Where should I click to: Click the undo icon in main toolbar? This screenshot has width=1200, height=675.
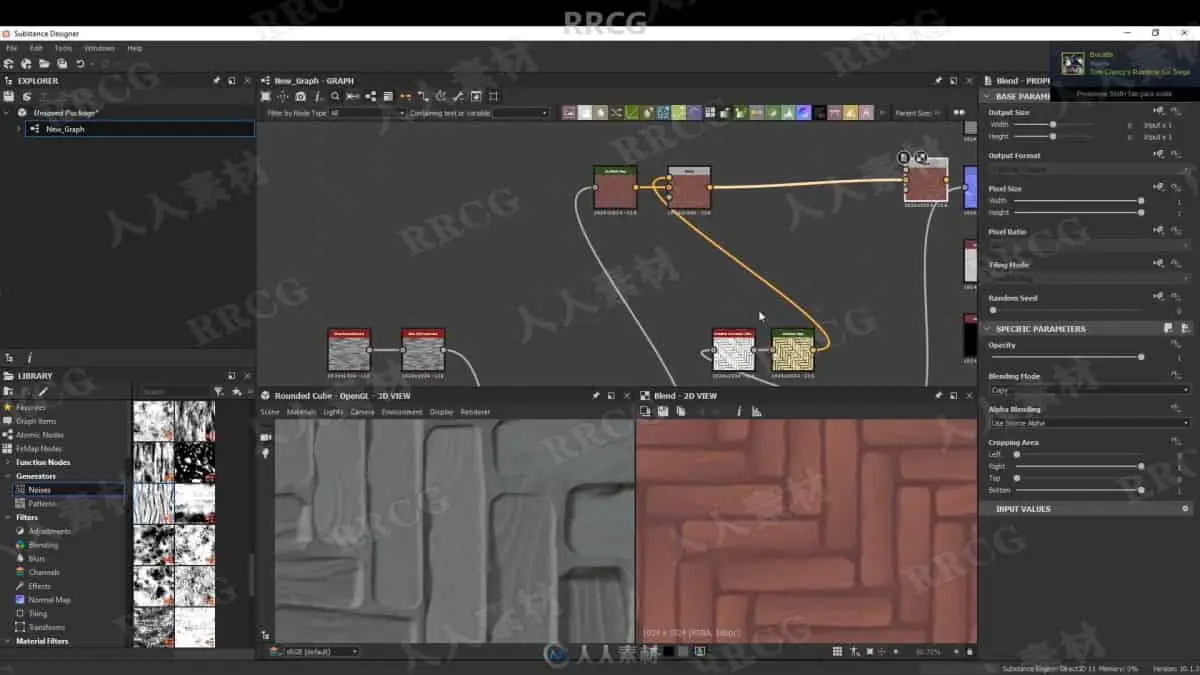click(x=80, y=64)
